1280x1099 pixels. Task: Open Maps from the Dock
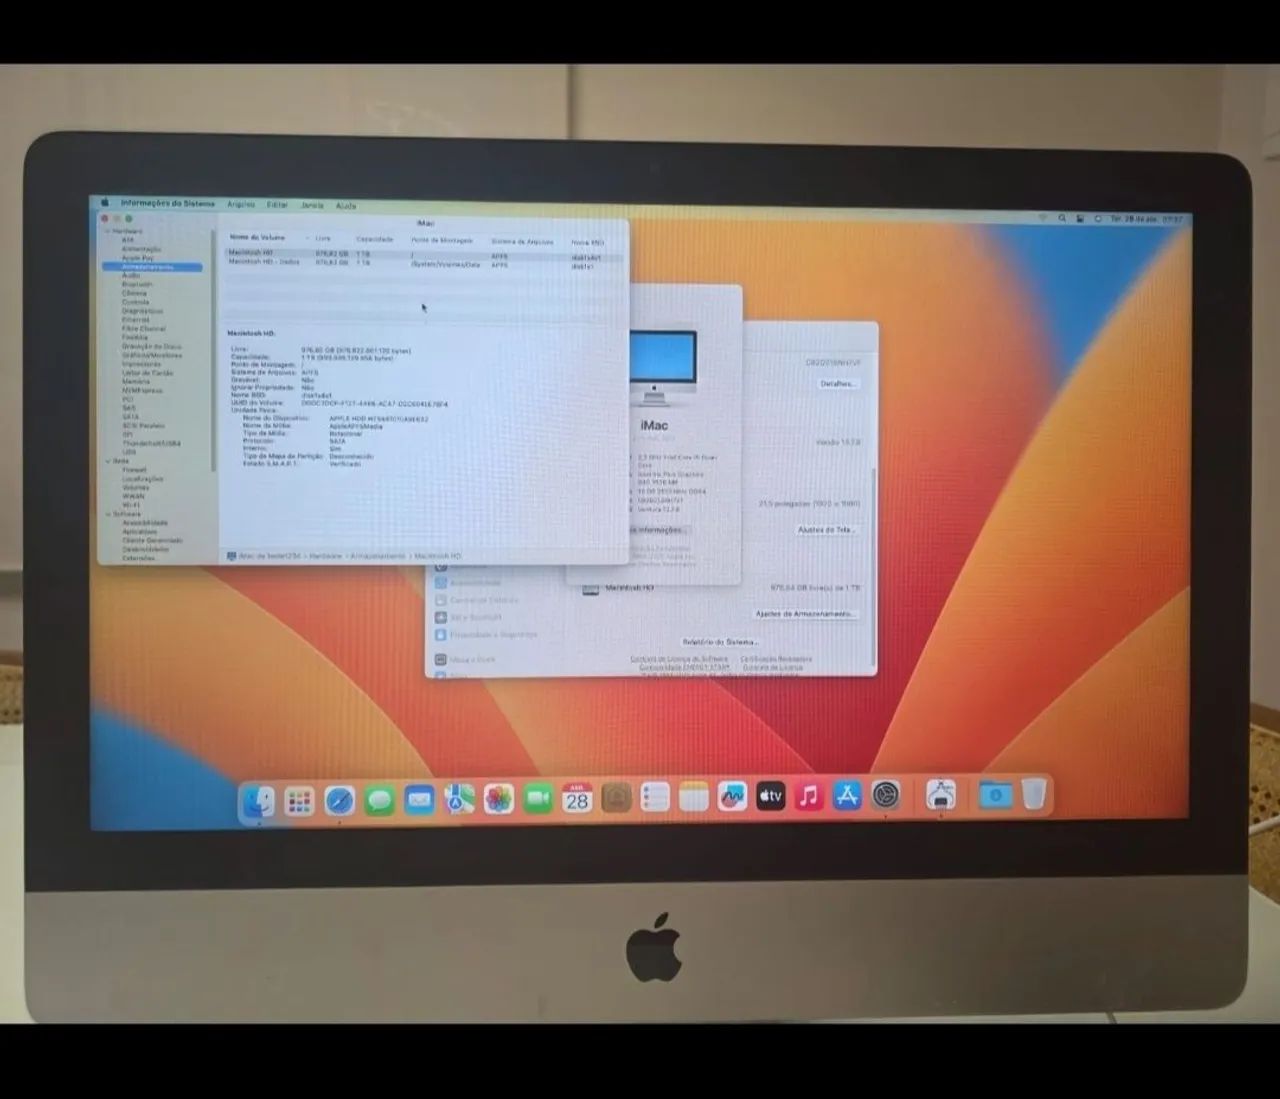click(x=459, y=799)
